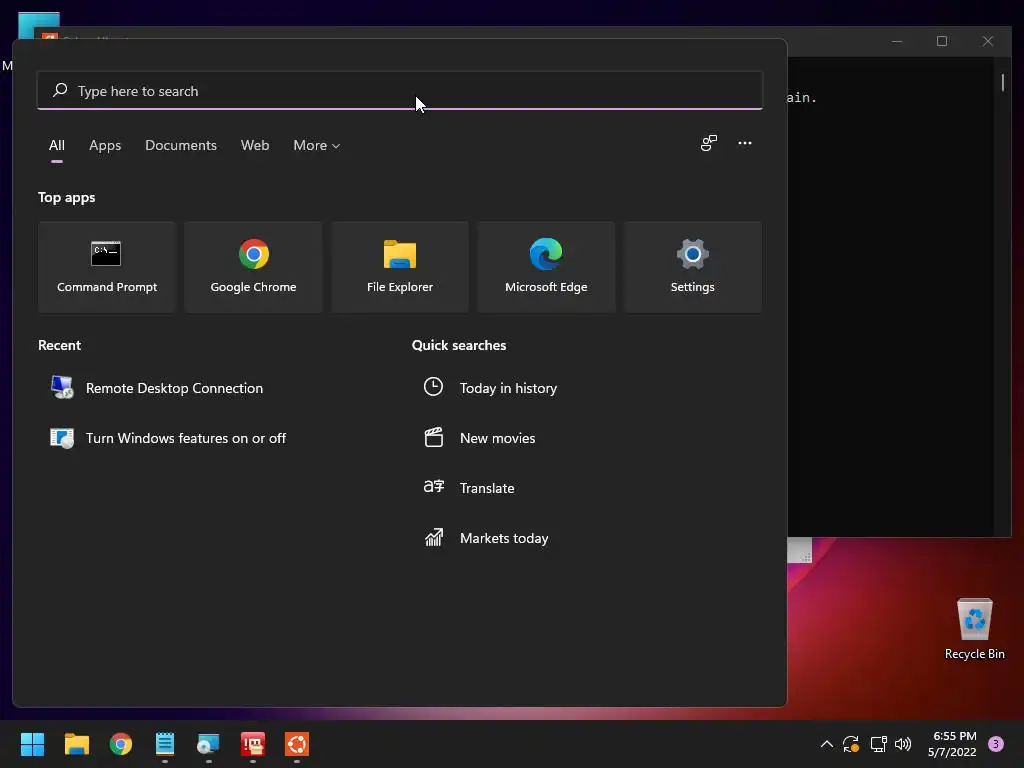Open the red app icon on taskbar
1024x768 pixels.
coord(253,744)
